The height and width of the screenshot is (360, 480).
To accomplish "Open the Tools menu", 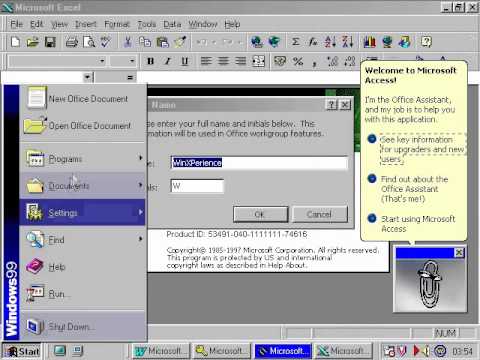I will tap(147, 24).
